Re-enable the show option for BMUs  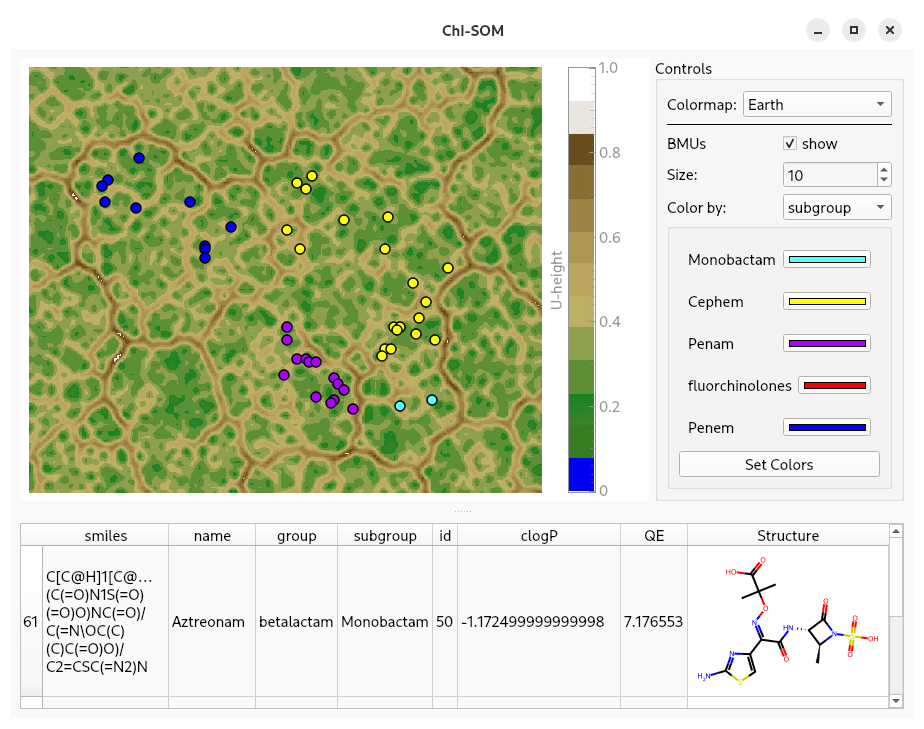[x=790, y=143]
